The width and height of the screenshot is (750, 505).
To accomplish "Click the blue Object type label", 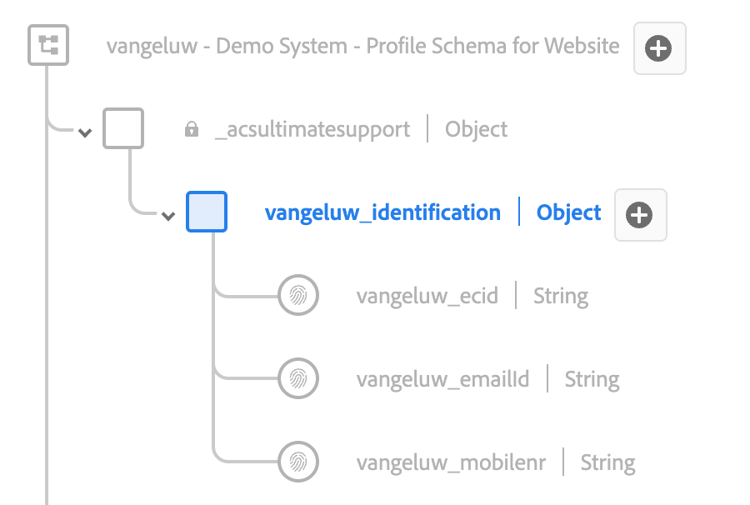I will [569, 212].
